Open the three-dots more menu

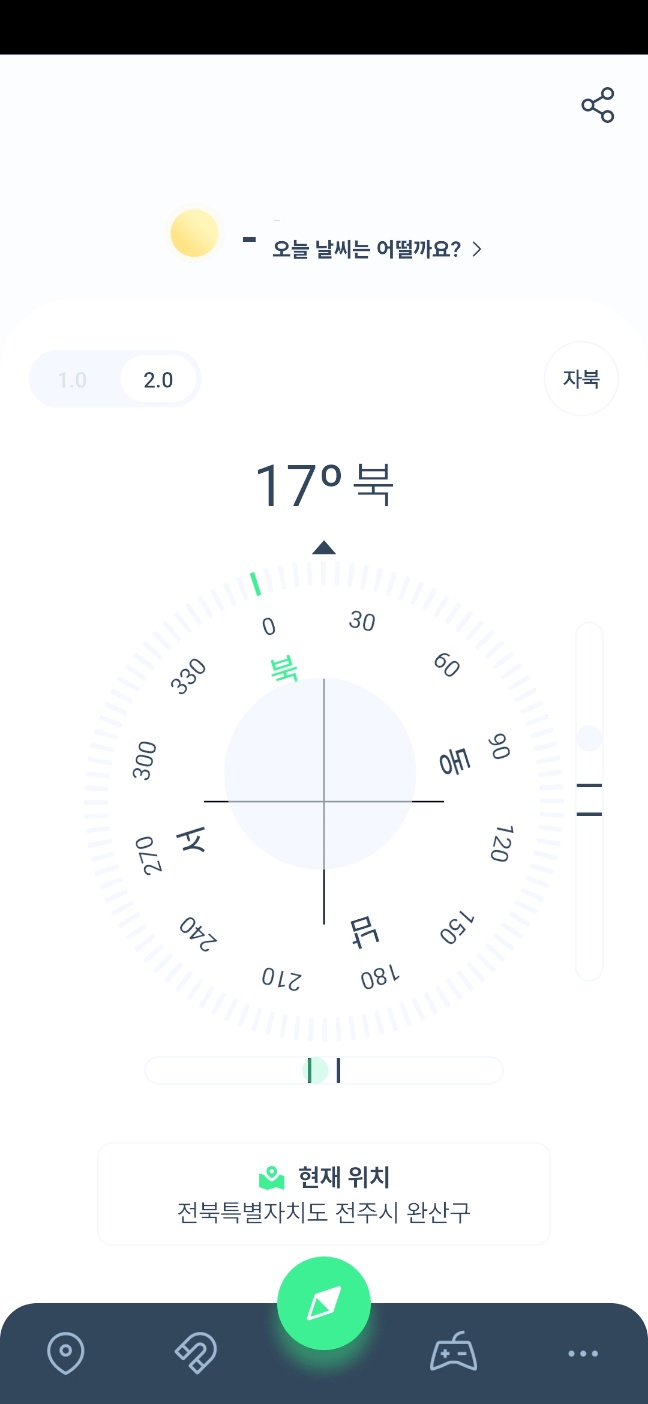point(582,1354)
